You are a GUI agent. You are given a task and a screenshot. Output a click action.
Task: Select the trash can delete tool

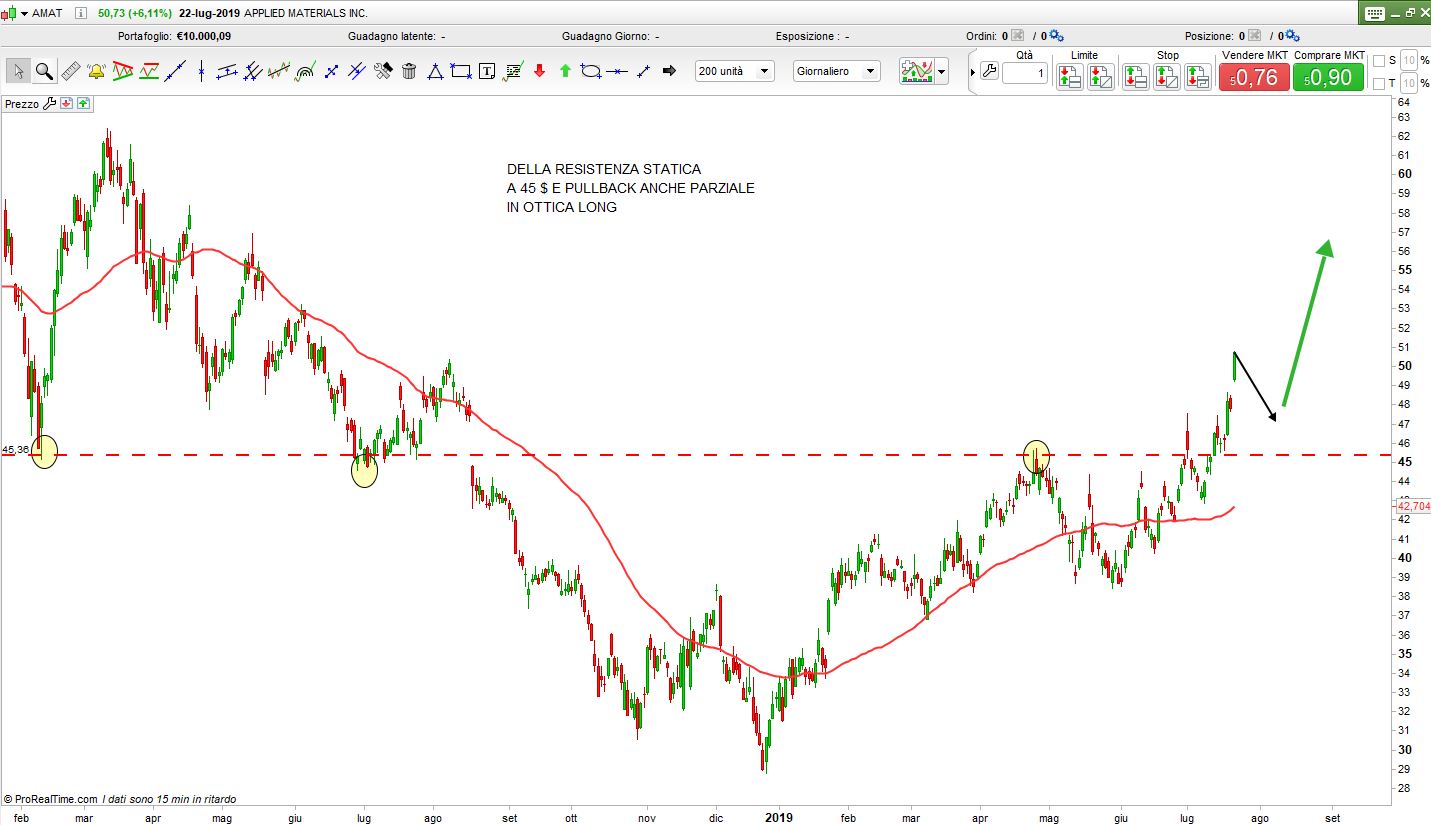pyautogui.click(x=409, y=71)
